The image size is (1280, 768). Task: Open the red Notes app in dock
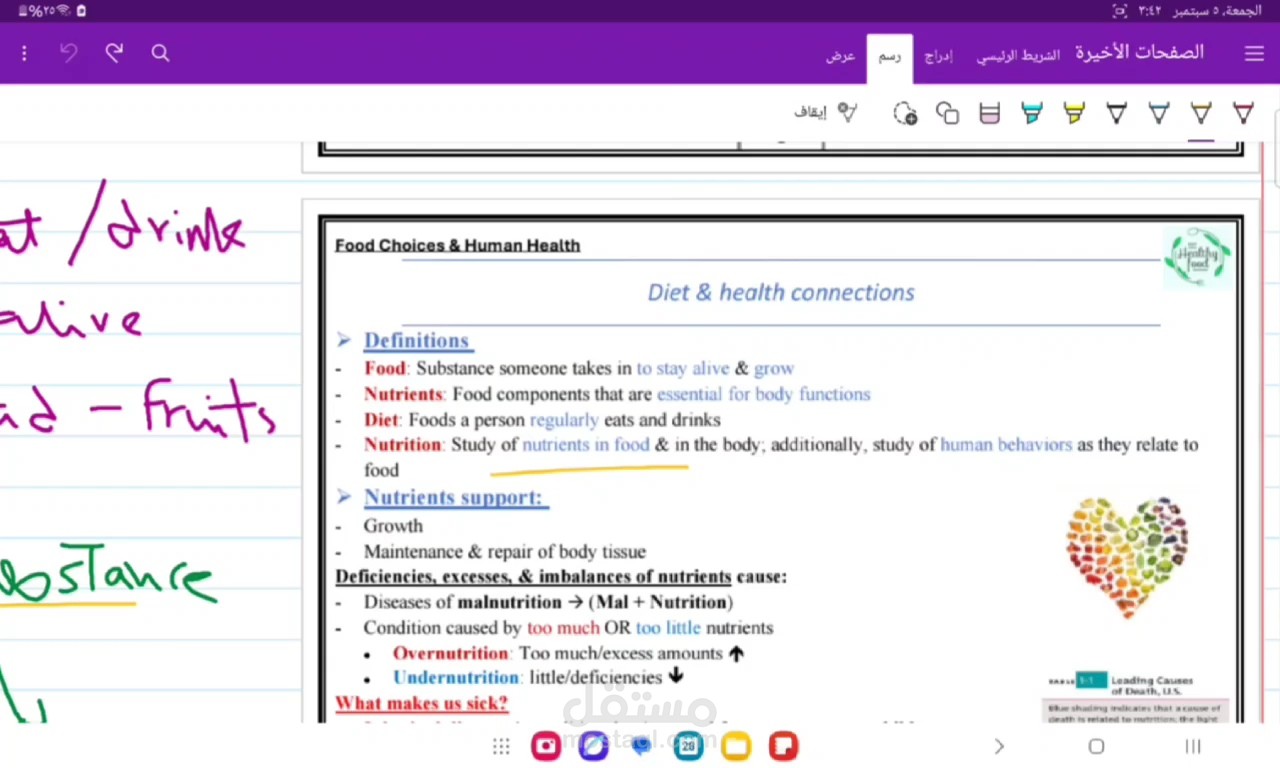point(783,746)
